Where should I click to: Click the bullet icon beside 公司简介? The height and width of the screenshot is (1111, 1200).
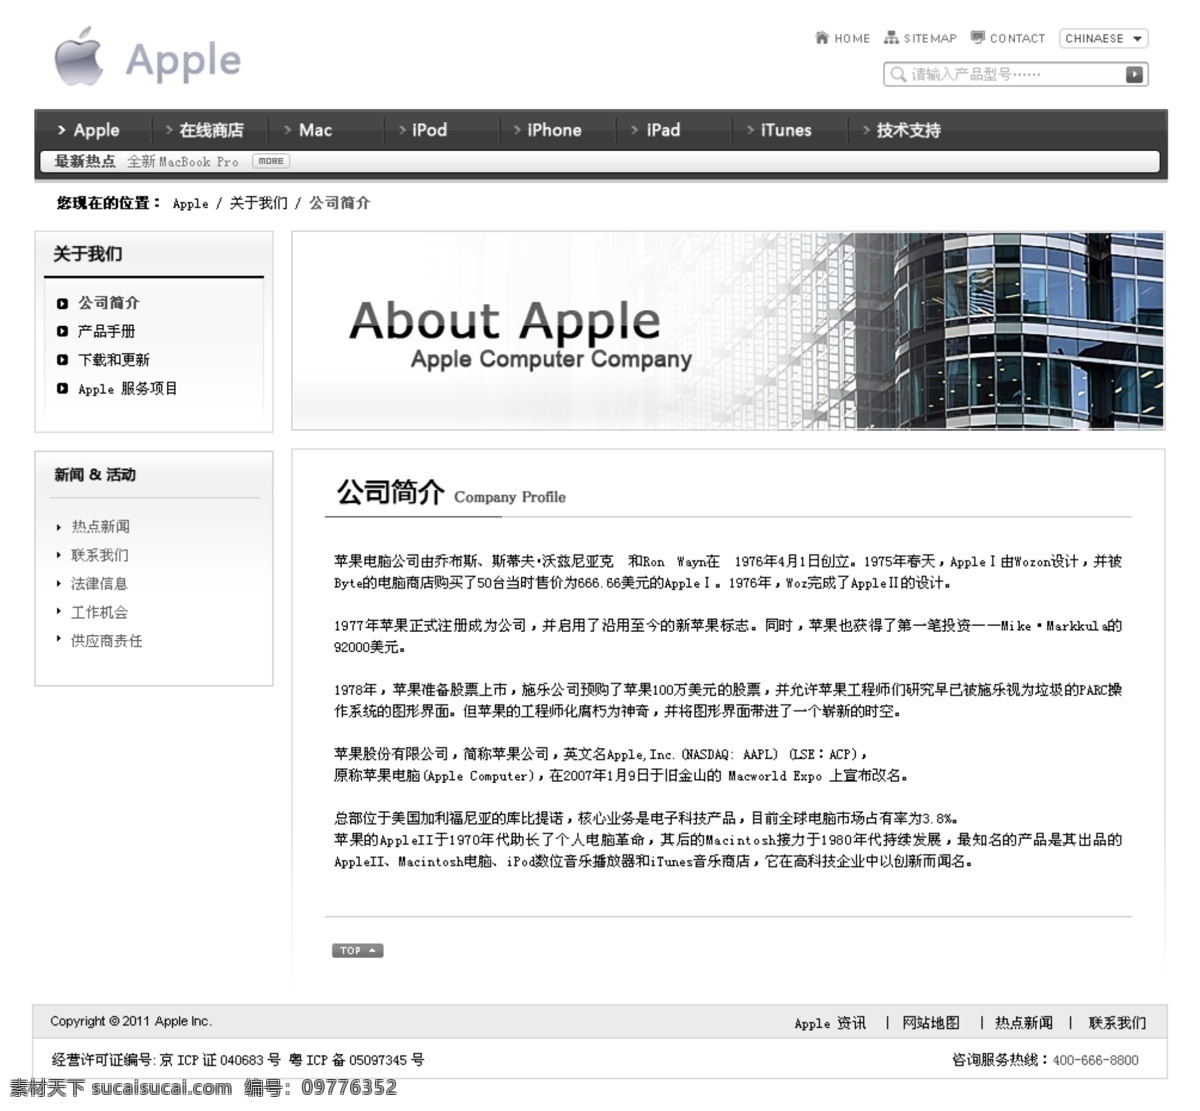63,303
